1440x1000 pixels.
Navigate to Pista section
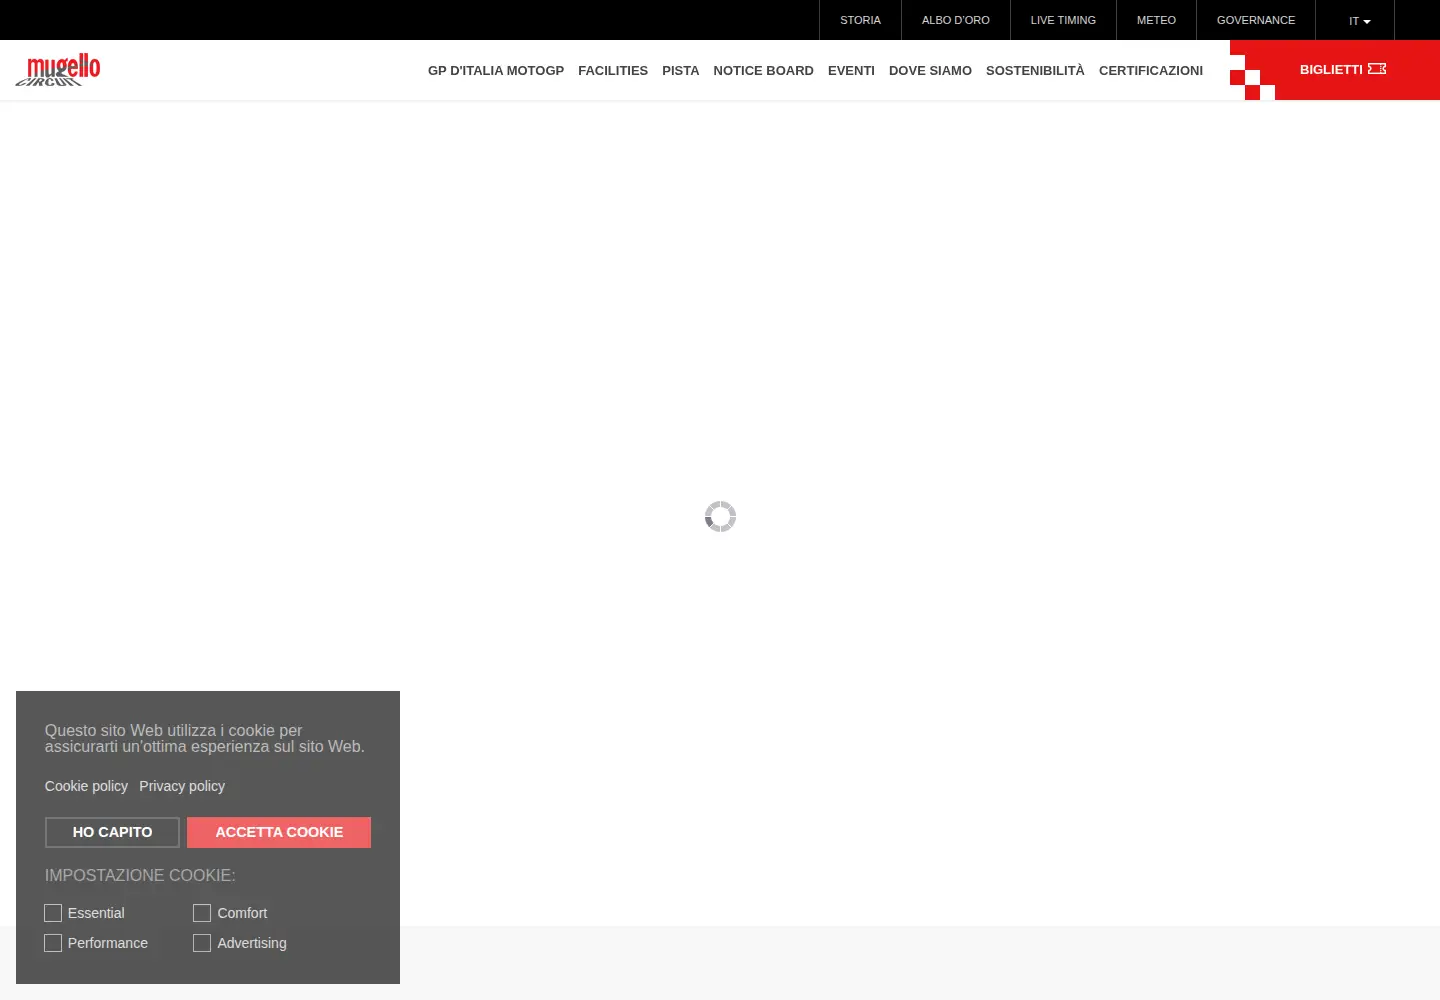tap(681, 71)
